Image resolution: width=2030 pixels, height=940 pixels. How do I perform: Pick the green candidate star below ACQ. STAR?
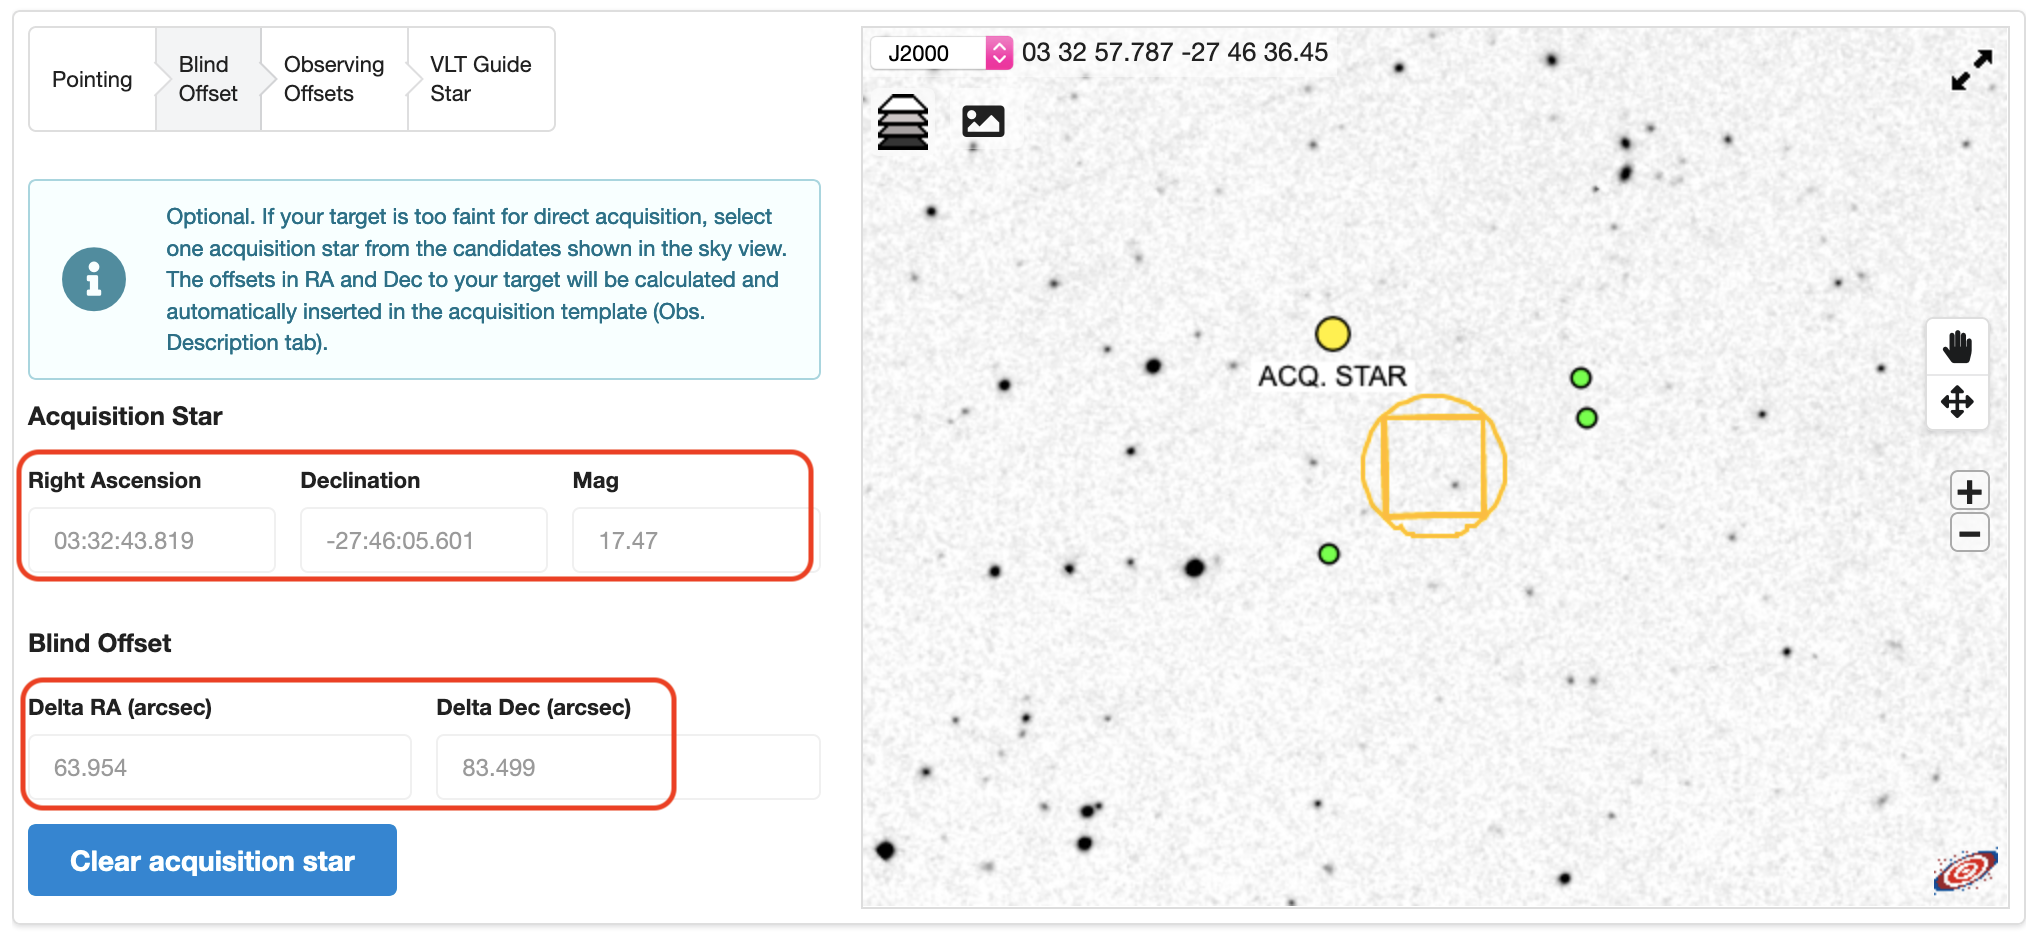(x=1328, y=554)
